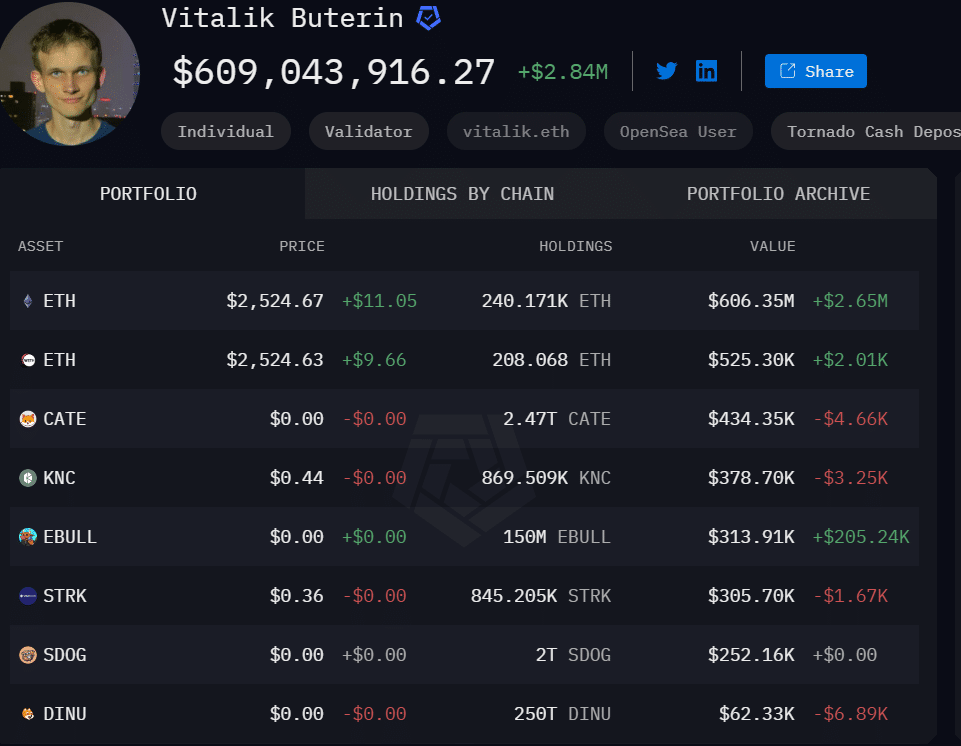Image resolution: width=961 pixels, height=746 pixels.
Task: Click the 2.47T CATE holdings
Action: point(557,419)
